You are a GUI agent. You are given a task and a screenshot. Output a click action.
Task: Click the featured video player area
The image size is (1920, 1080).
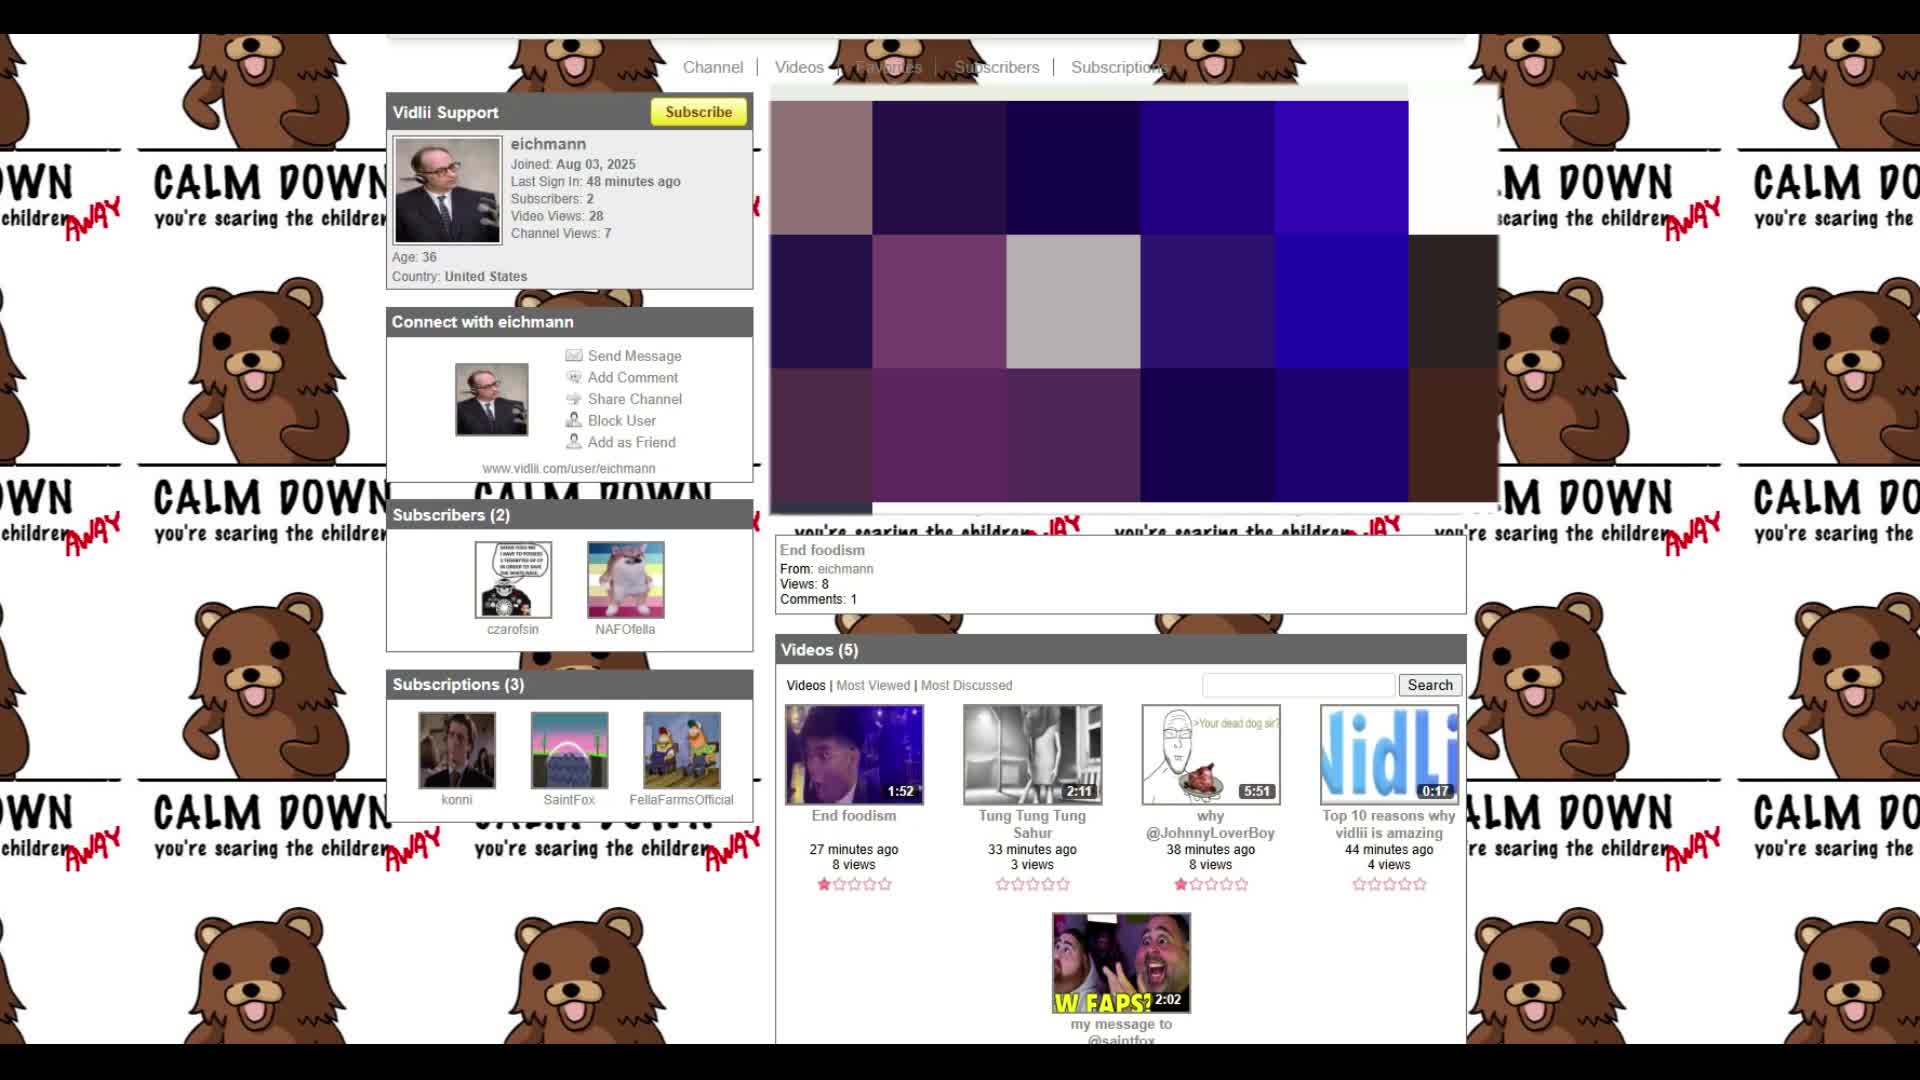pyautogui.click(x=1134, y=301)
